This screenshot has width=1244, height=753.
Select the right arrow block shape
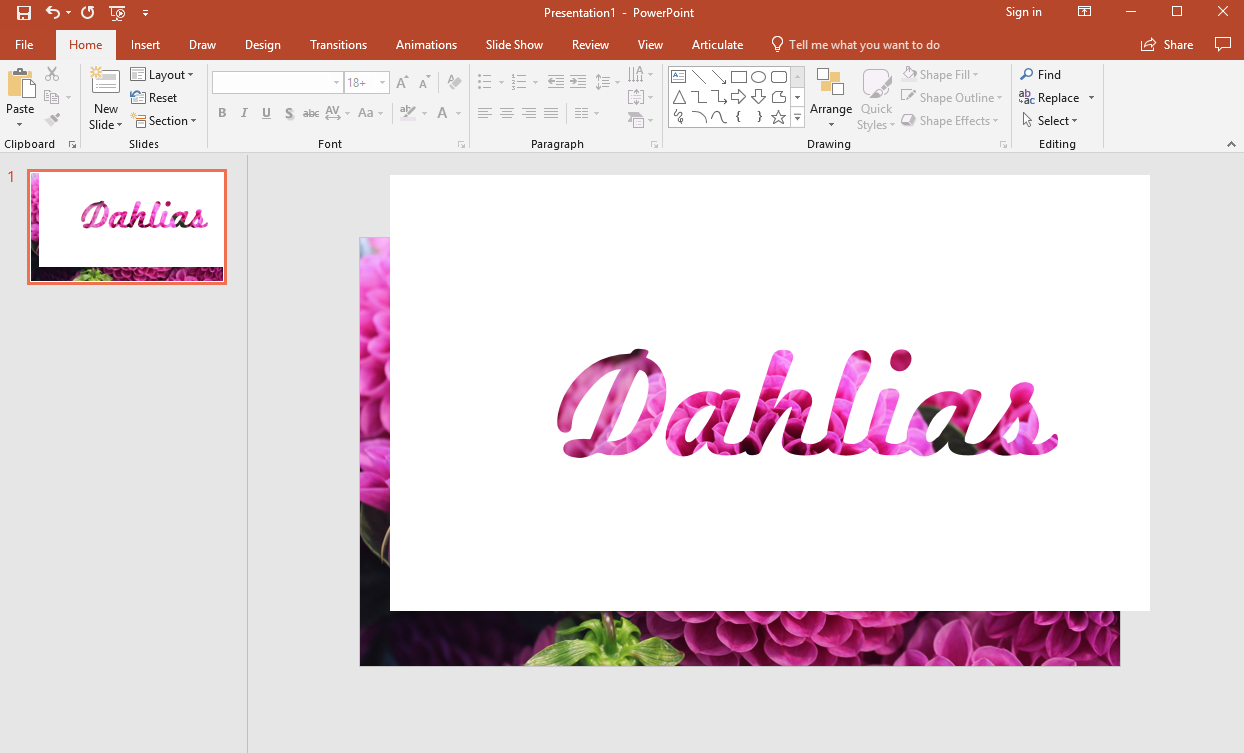(738, 97)
